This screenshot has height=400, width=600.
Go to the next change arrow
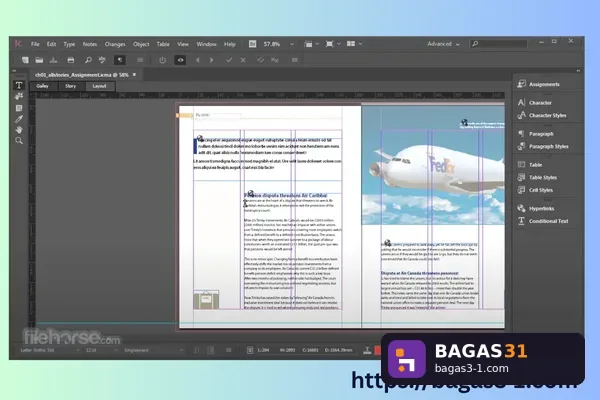(212, 60)
